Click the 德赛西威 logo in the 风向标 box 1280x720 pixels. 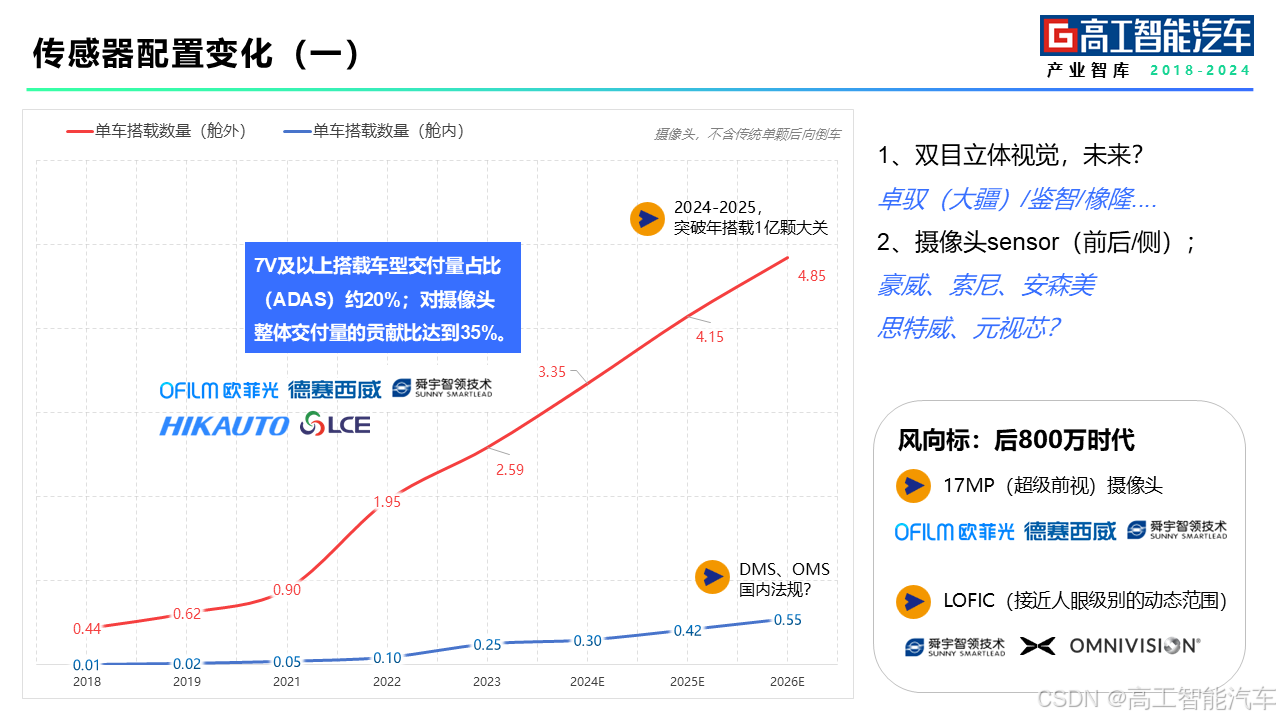click(1070, 532)
